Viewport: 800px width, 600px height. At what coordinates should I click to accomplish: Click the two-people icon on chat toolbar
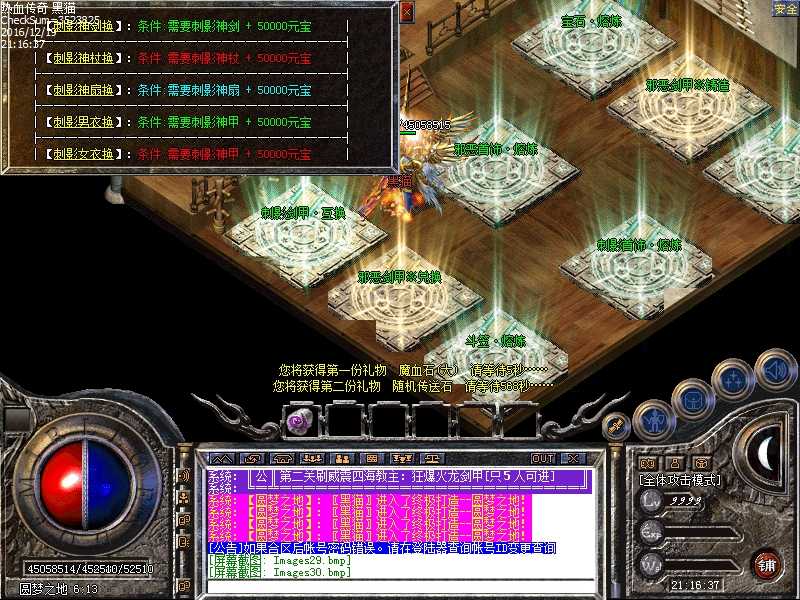(342, 459)
